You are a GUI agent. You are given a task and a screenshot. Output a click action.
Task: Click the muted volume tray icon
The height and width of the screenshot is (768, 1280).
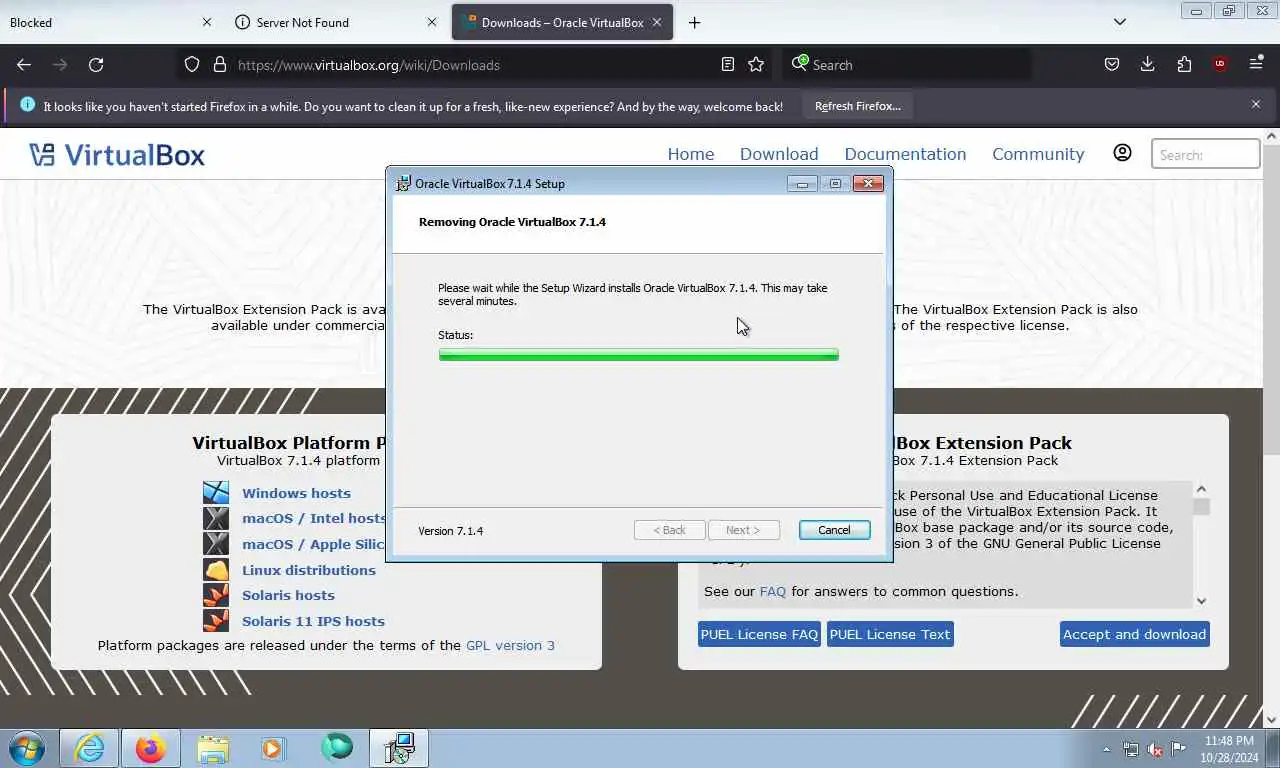(x=1155, y=749)
